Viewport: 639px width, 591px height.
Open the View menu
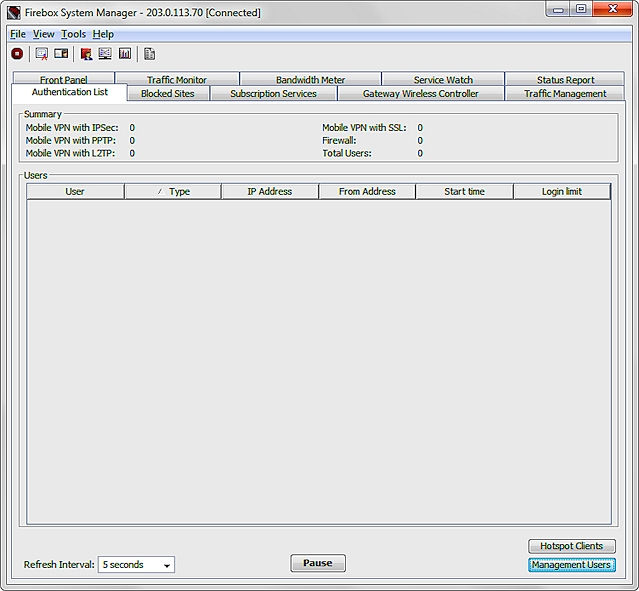[44, 34]
